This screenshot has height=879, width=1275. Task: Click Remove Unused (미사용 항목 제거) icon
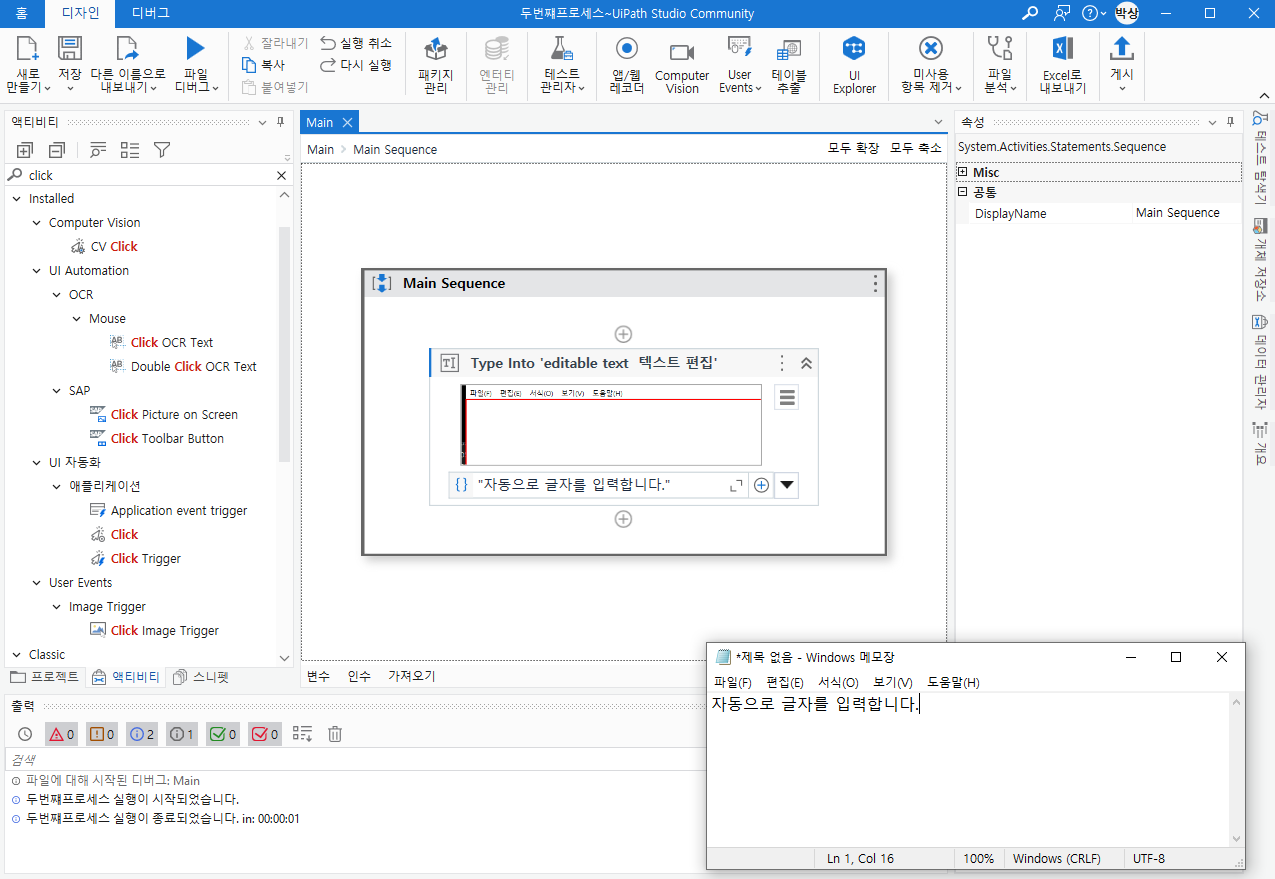pos(931,49)
